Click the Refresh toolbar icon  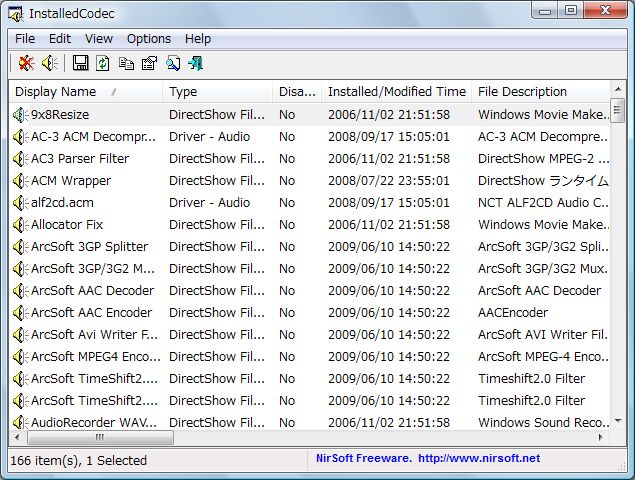103,63
